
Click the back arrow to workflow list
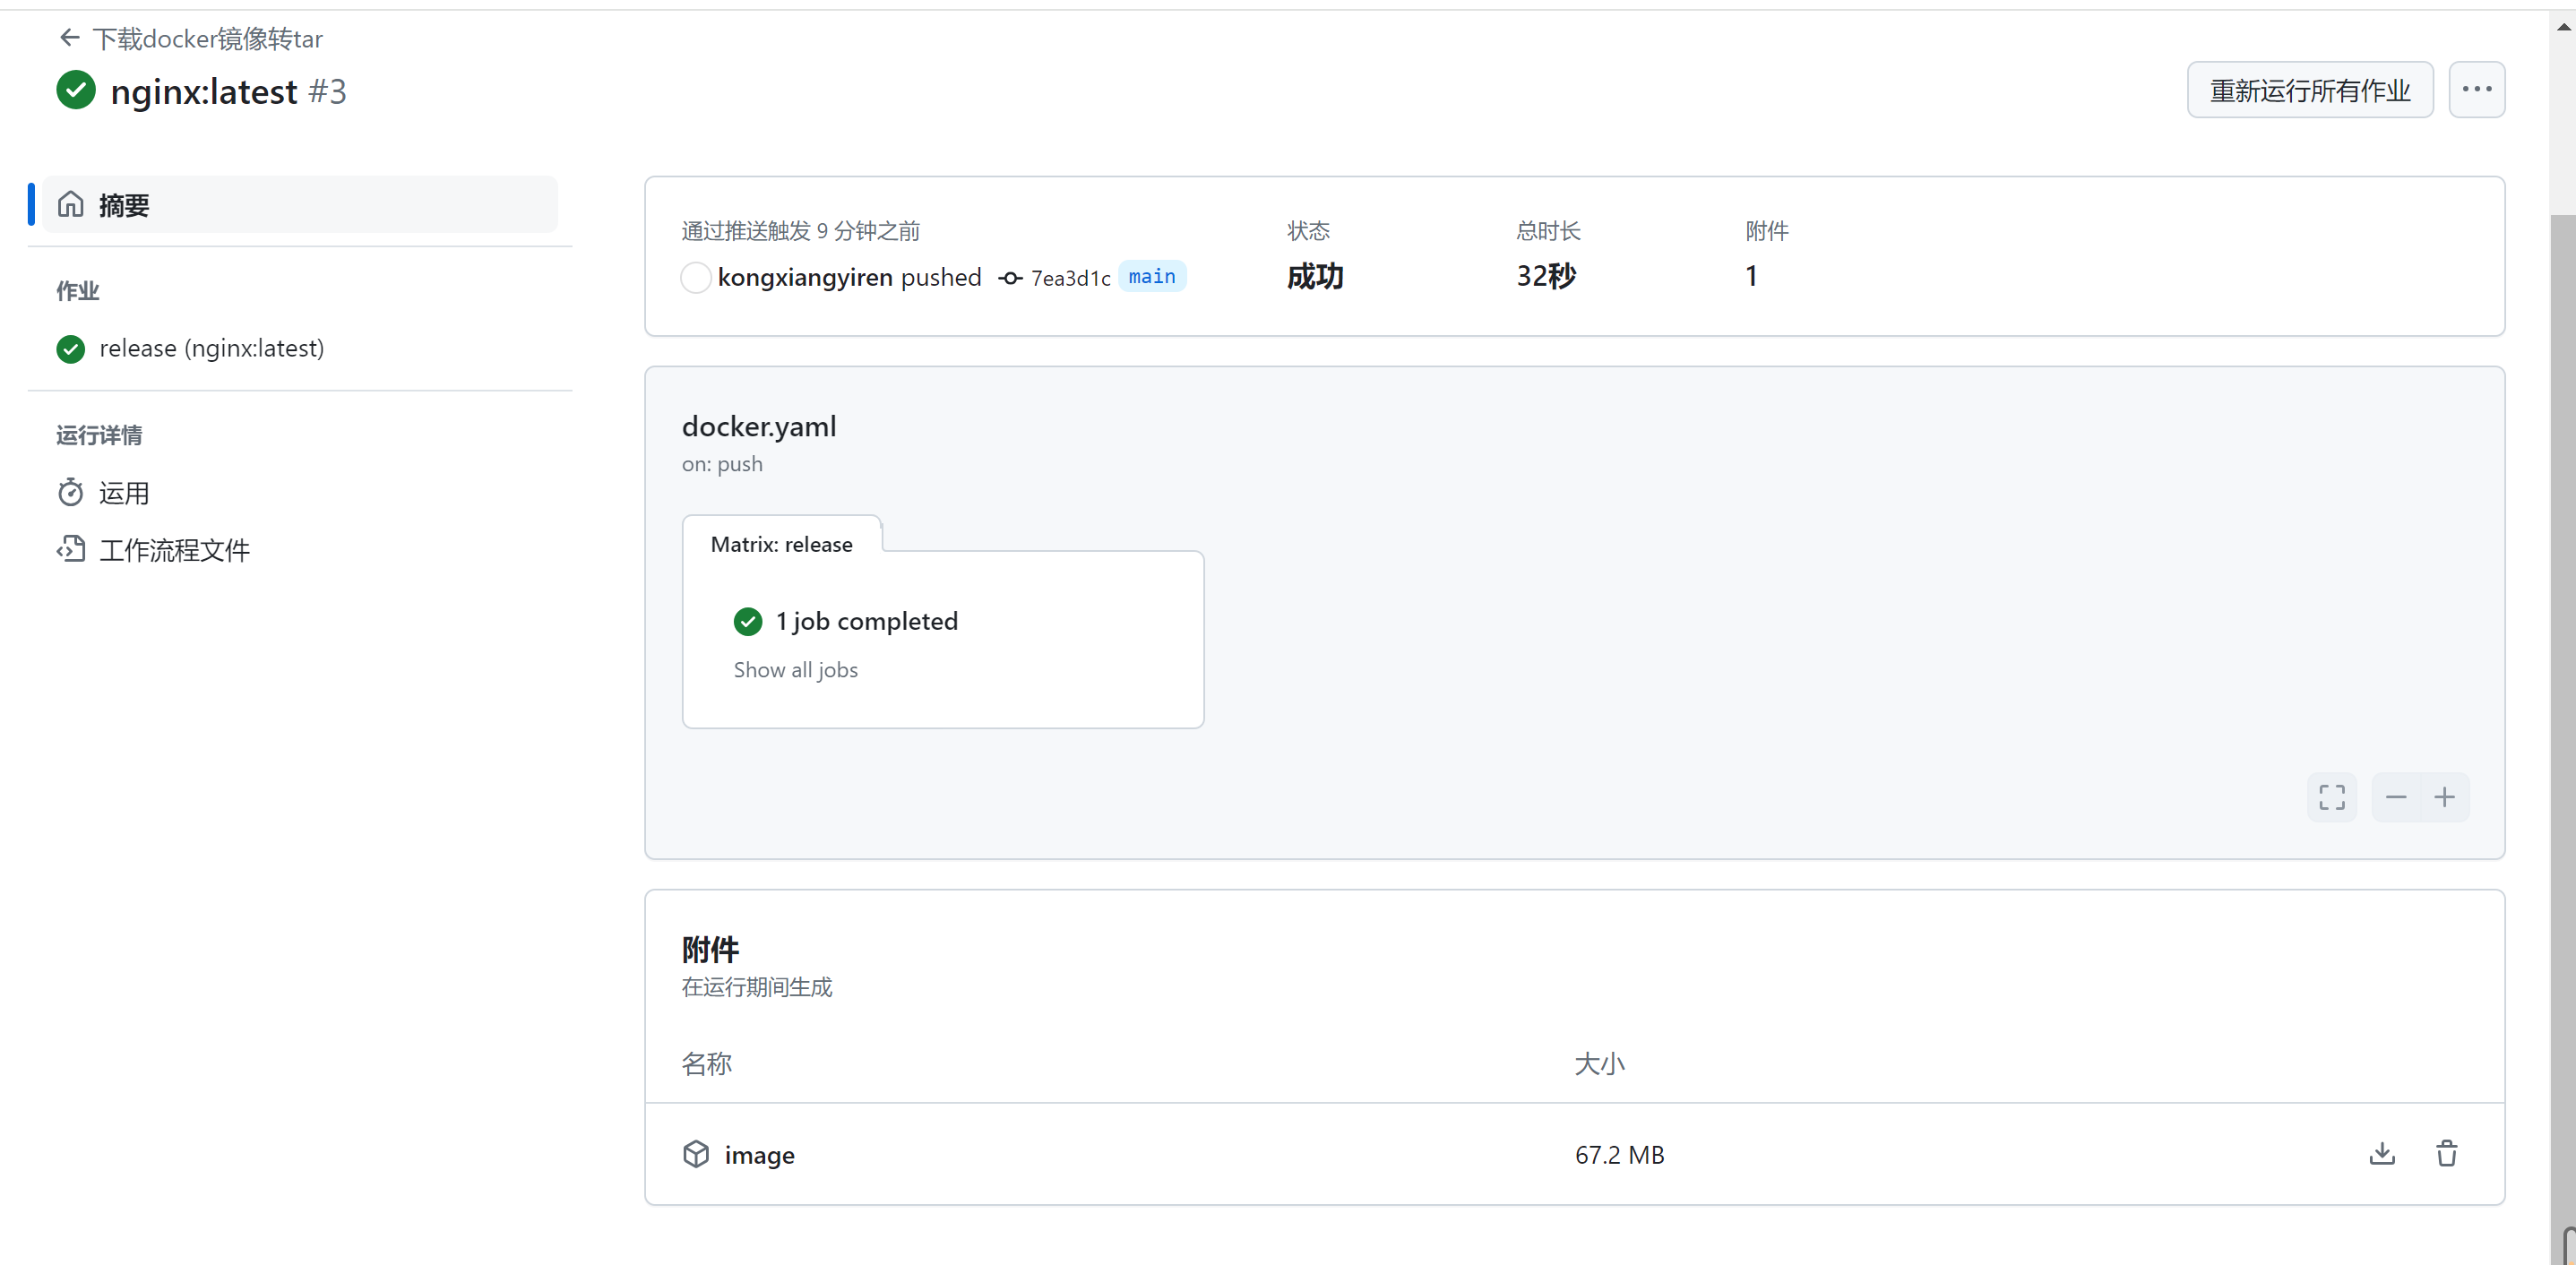click(x=69, y=38)
